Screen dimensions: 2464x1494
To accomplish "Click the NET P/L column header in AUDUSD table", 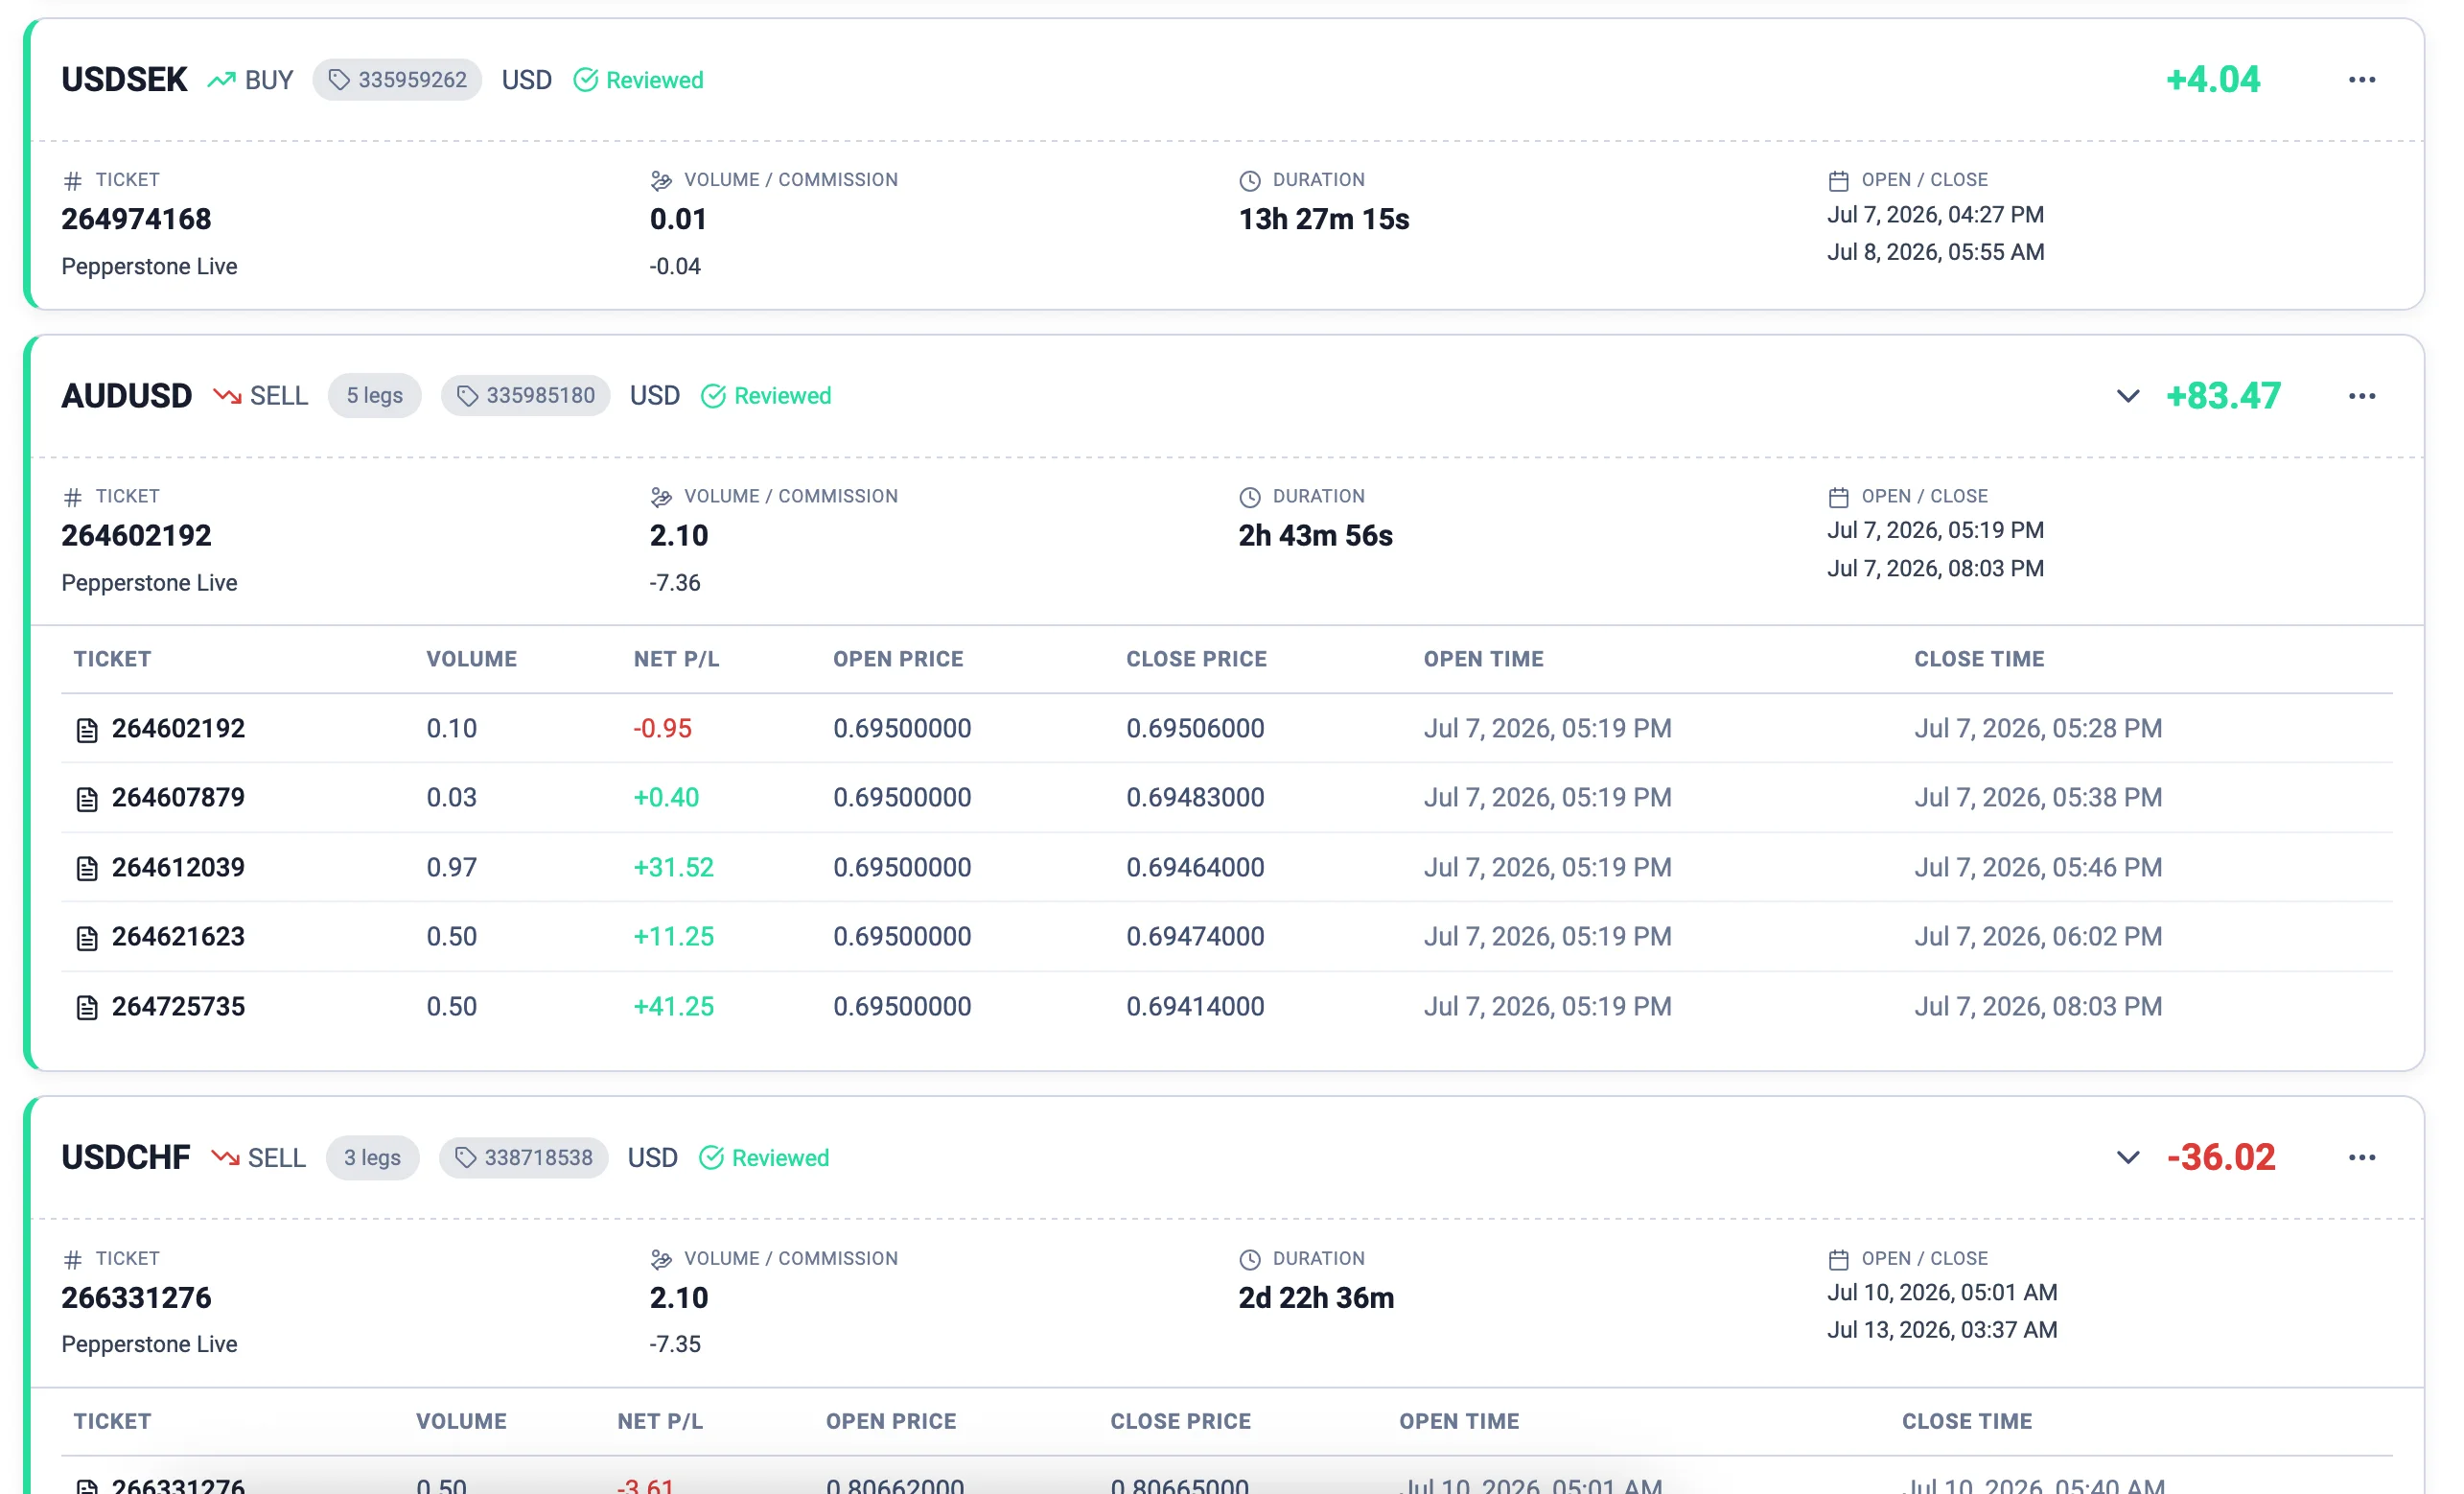I will tap(676, 659).
